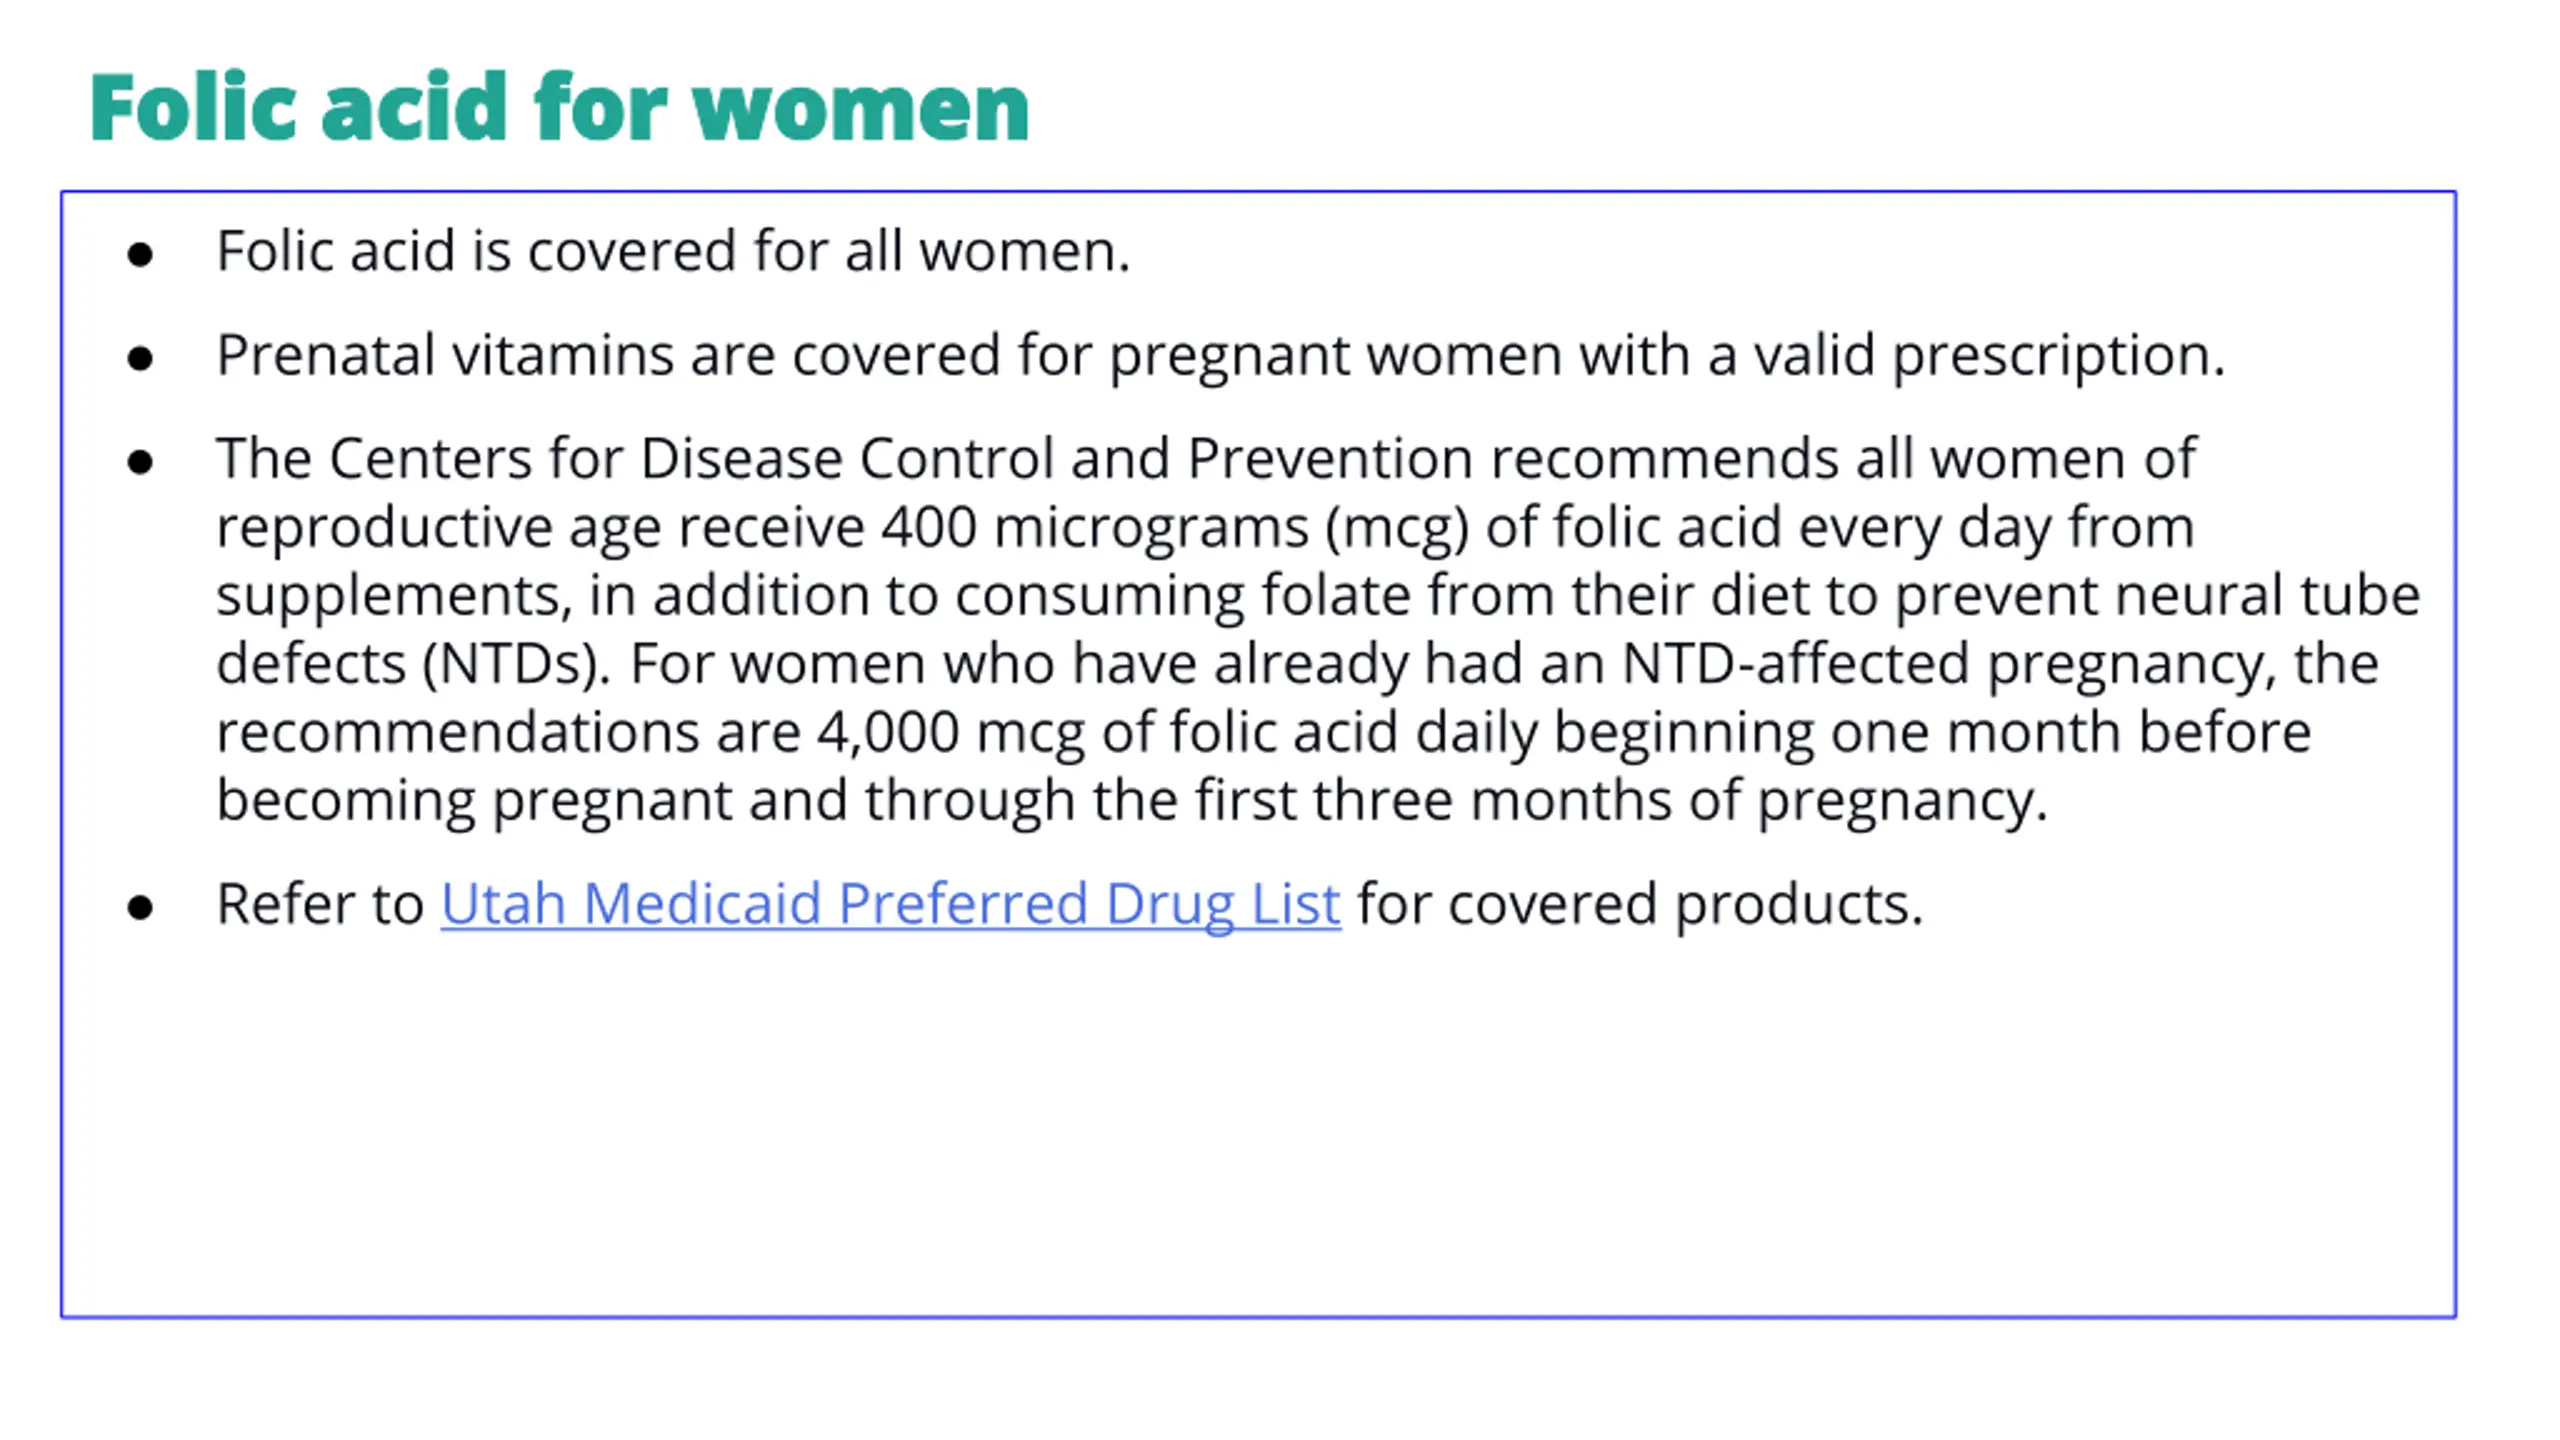Click 'for covered products.' text after link
The height and width of the screenshot is (1440, 2560).
pos(1640,904)
